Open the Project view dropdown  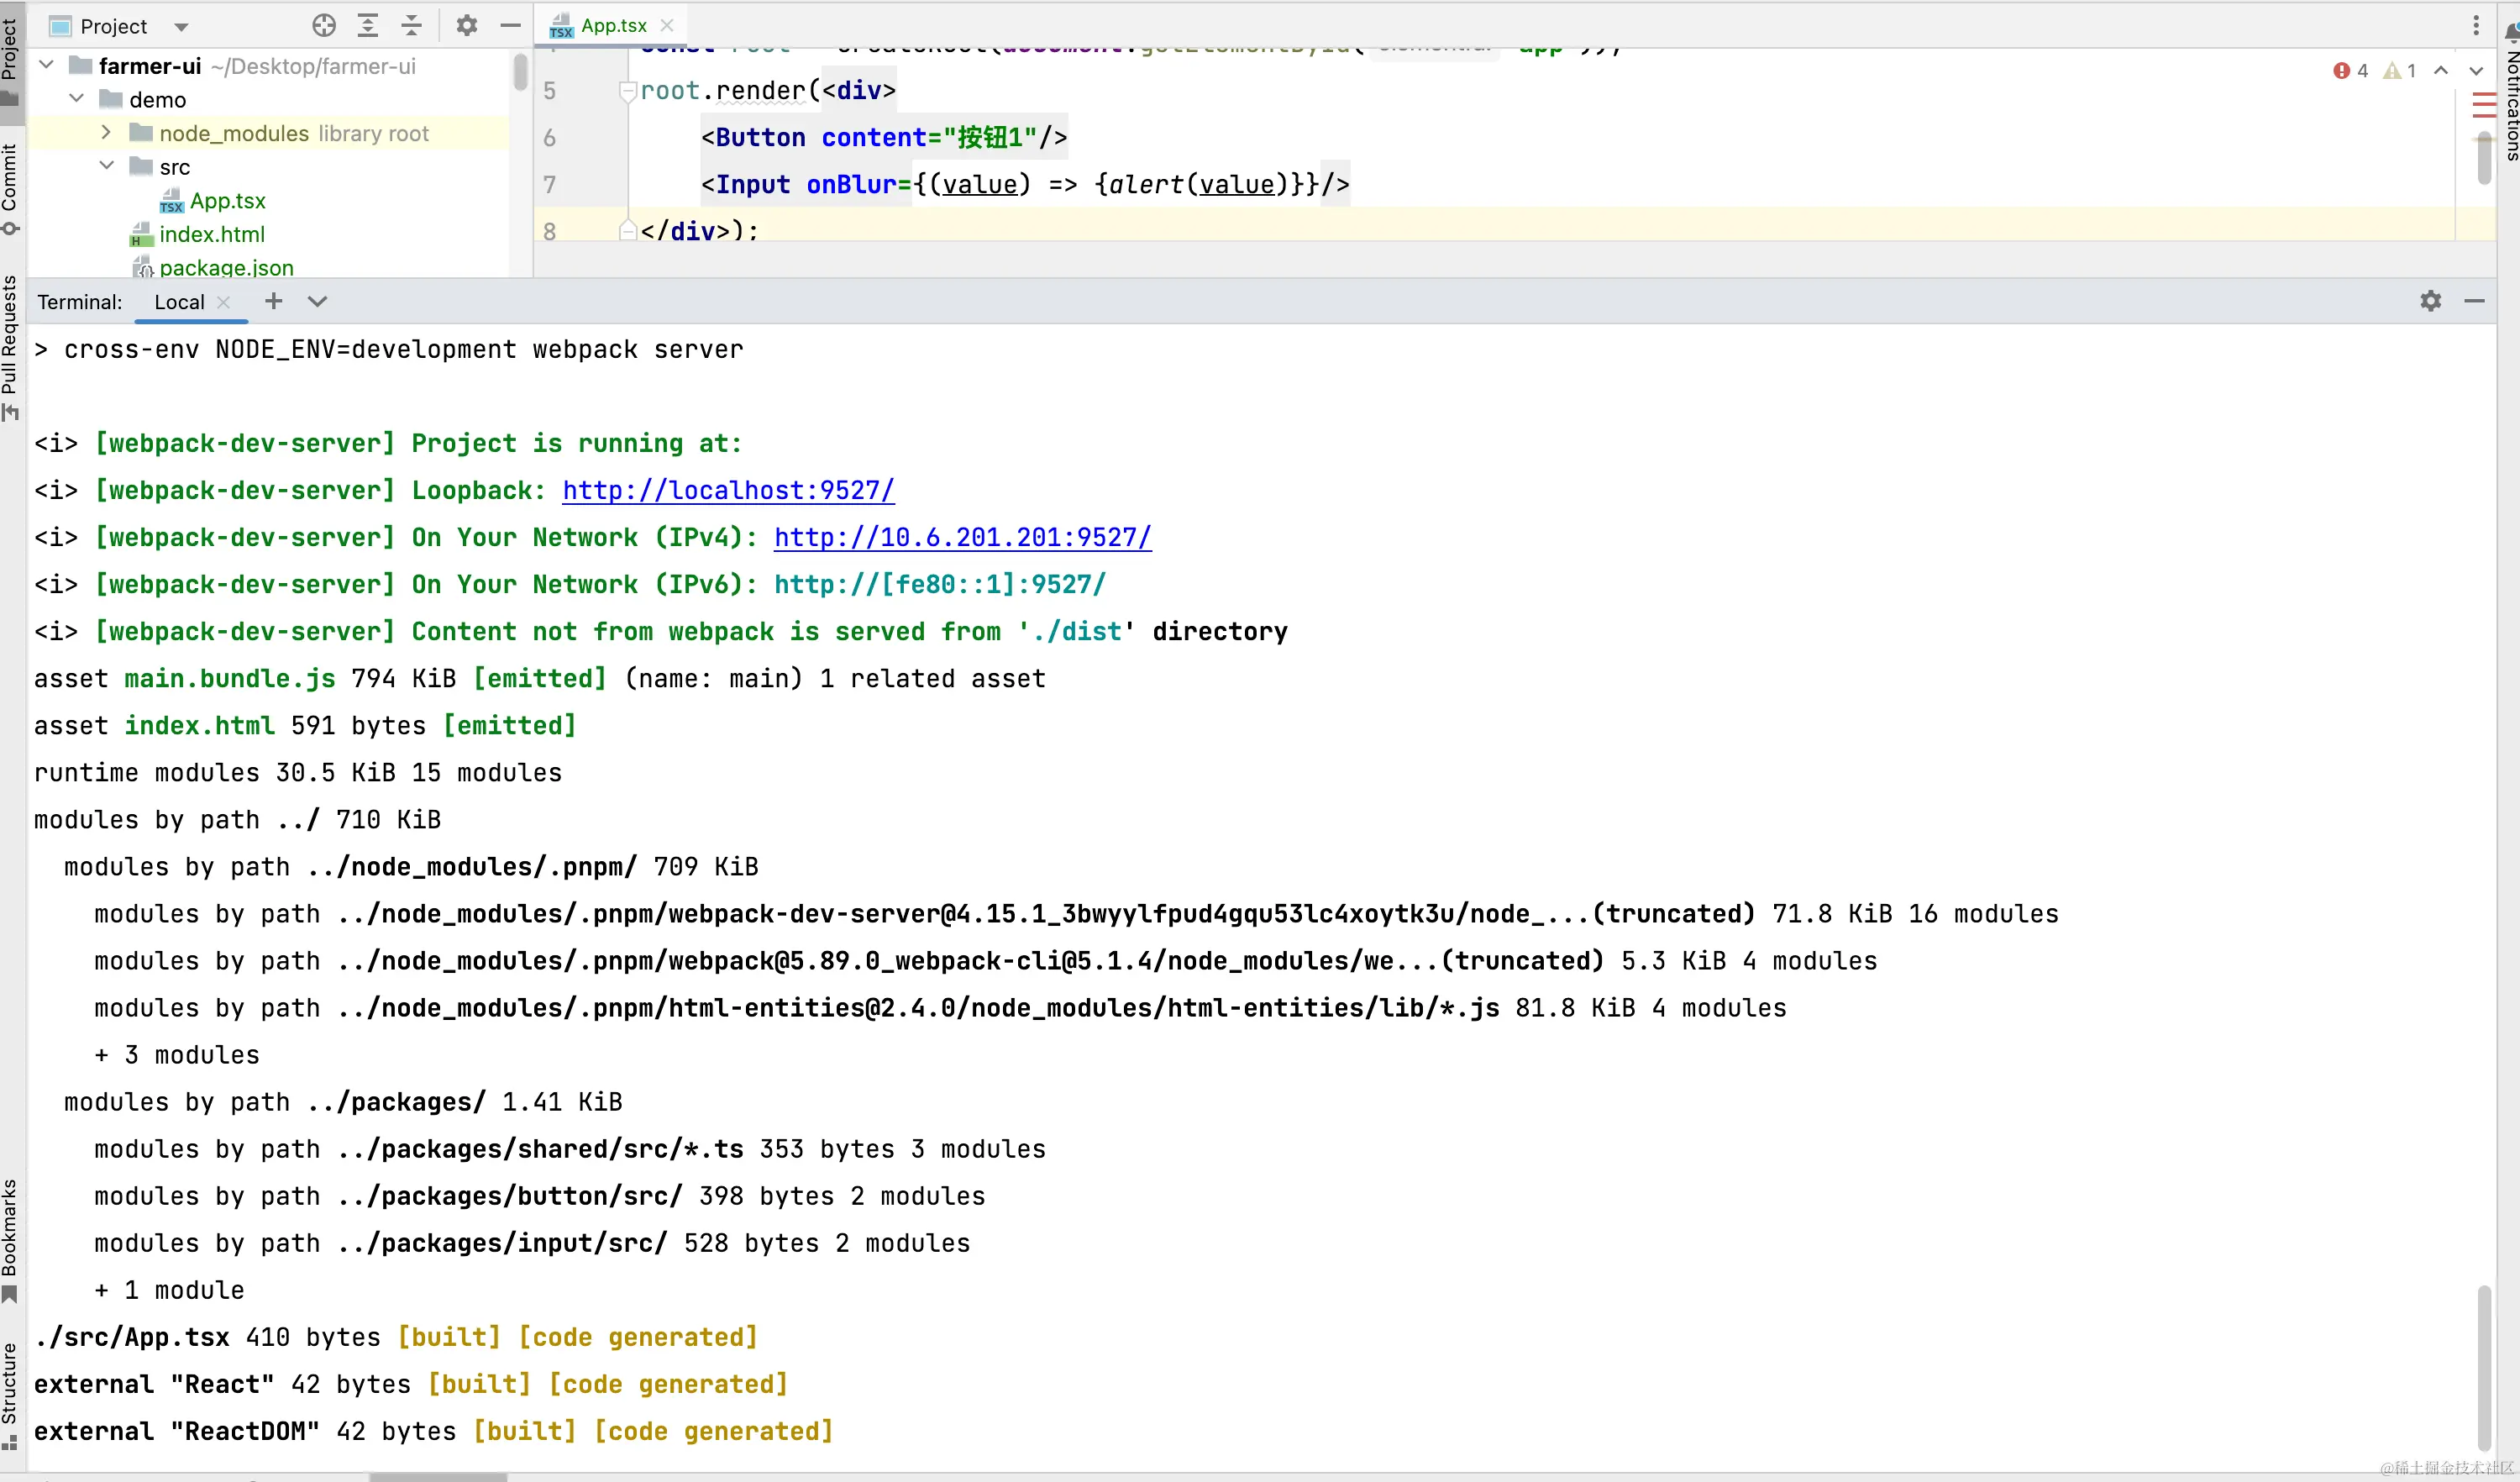(181, 27)
